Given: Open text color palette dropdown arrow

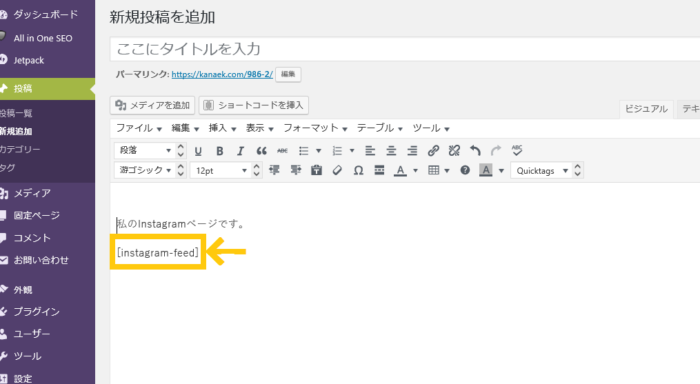Looking at the screenshot, I should 416,171.
